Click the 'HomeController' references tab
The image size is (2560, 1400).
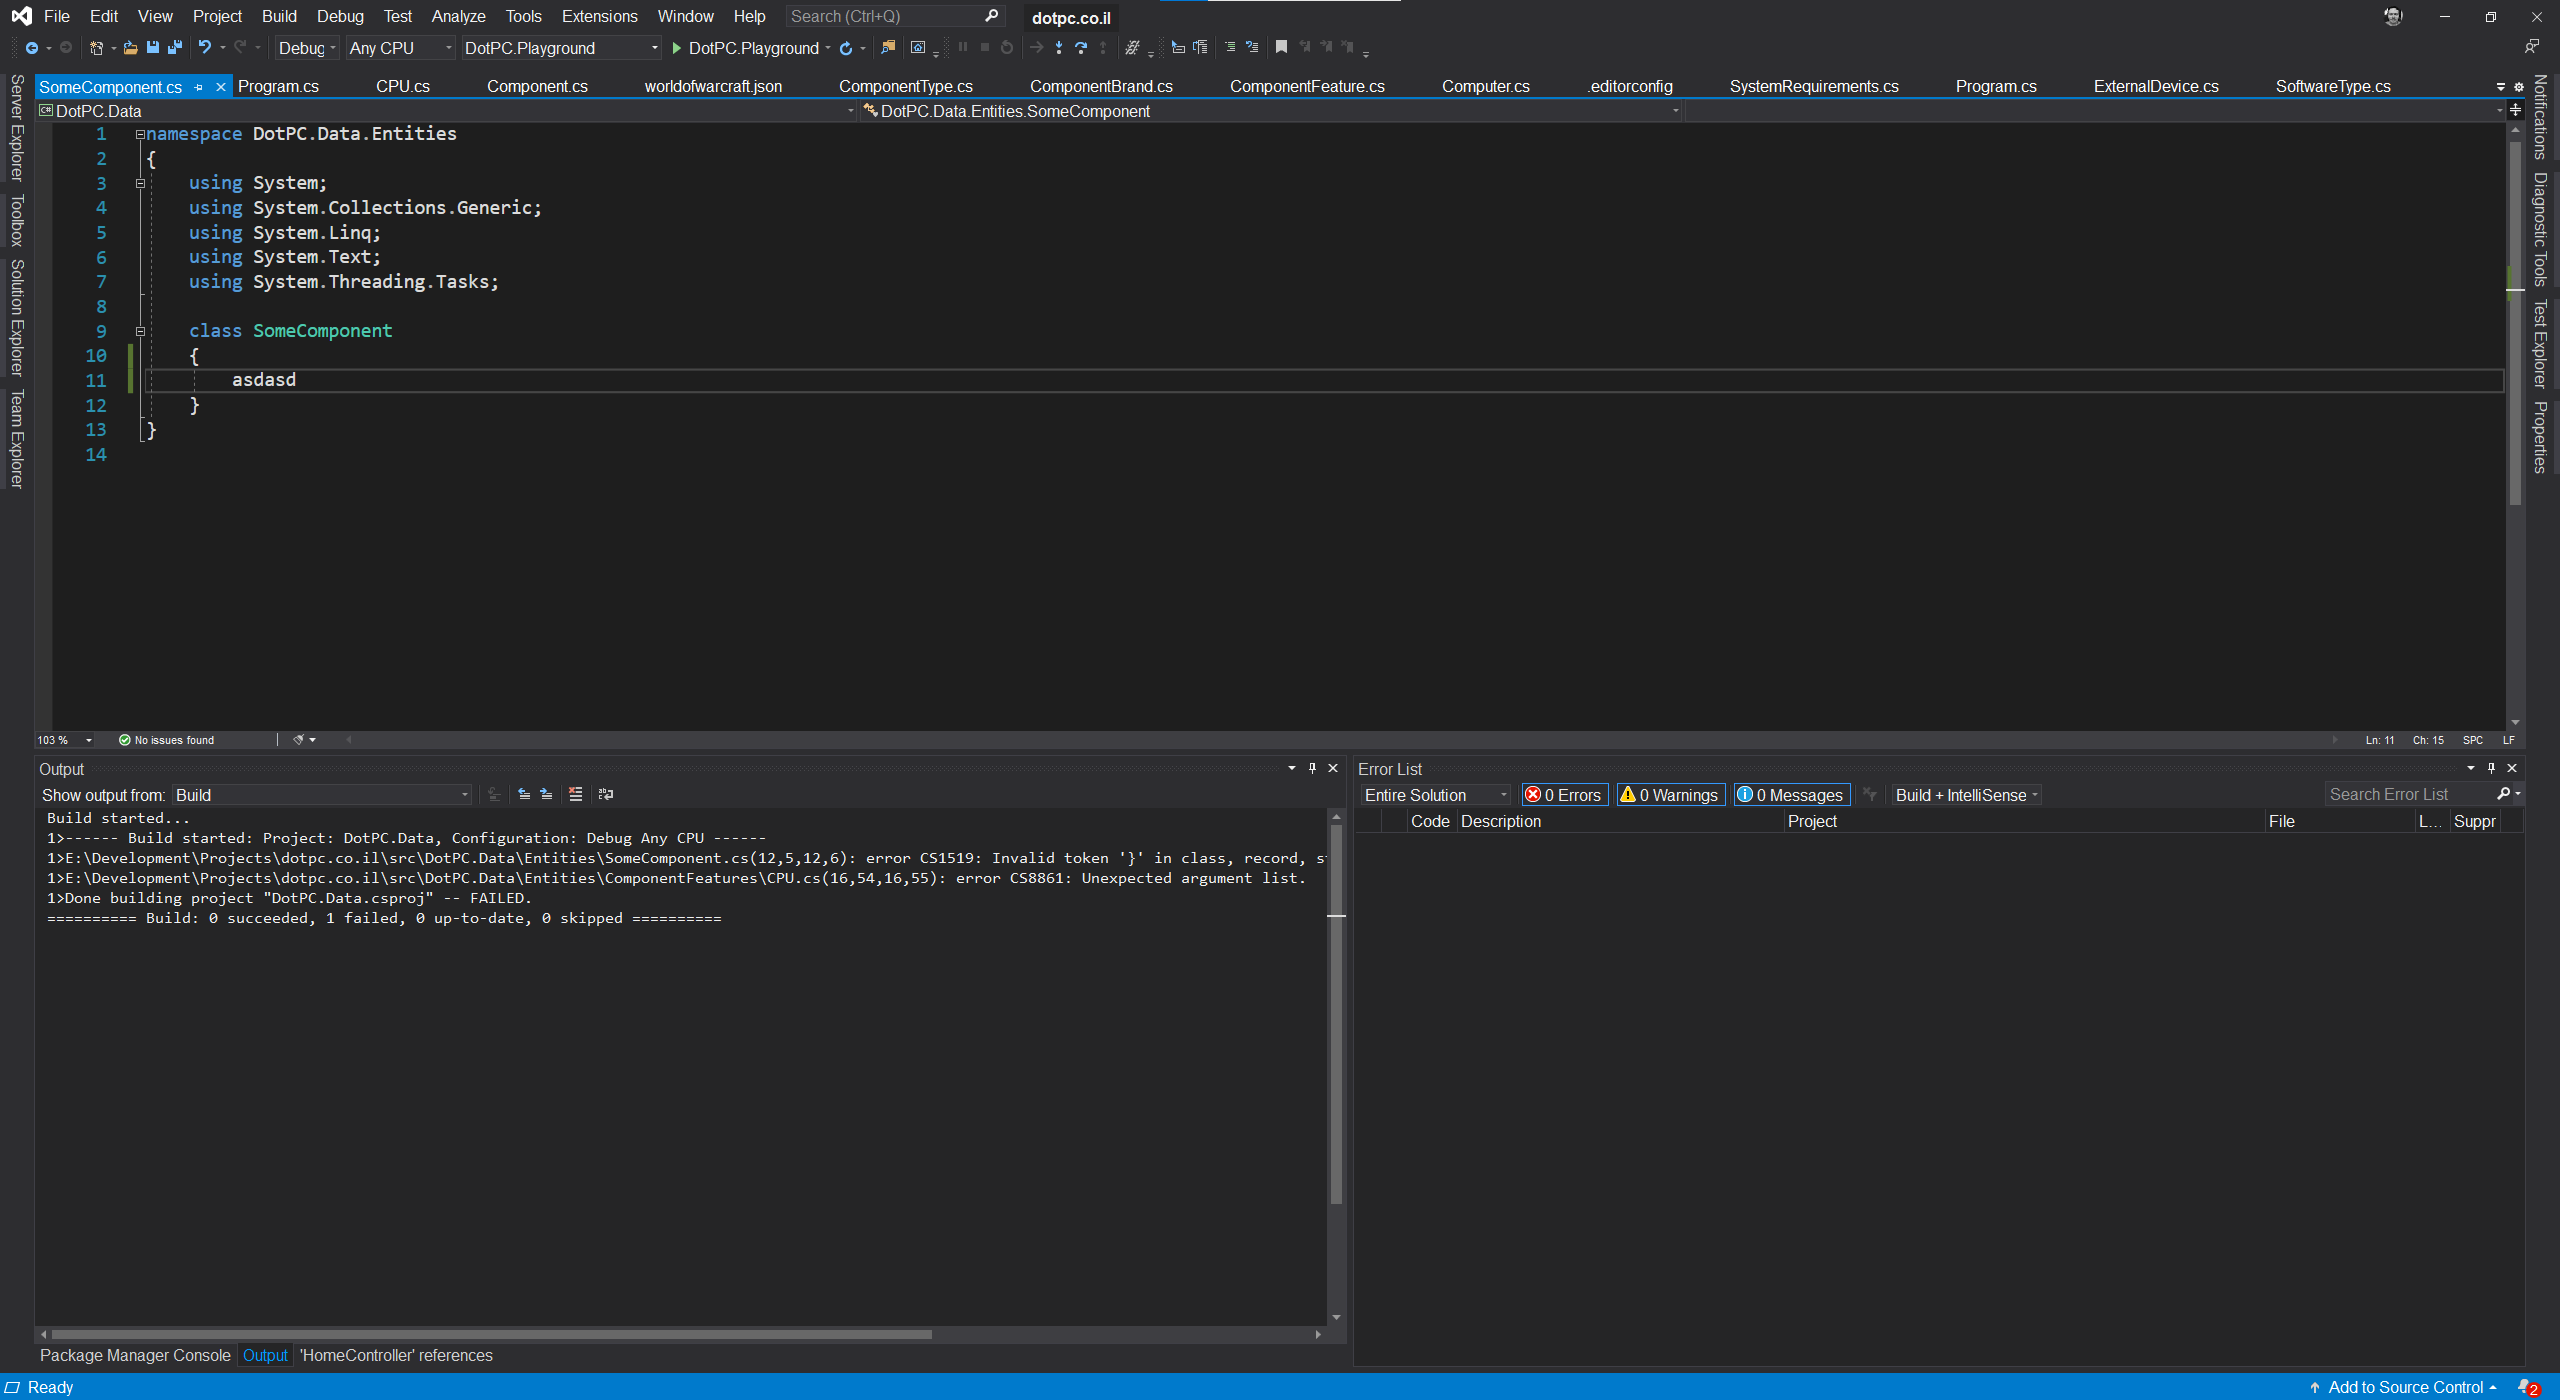pos(396,1355)
